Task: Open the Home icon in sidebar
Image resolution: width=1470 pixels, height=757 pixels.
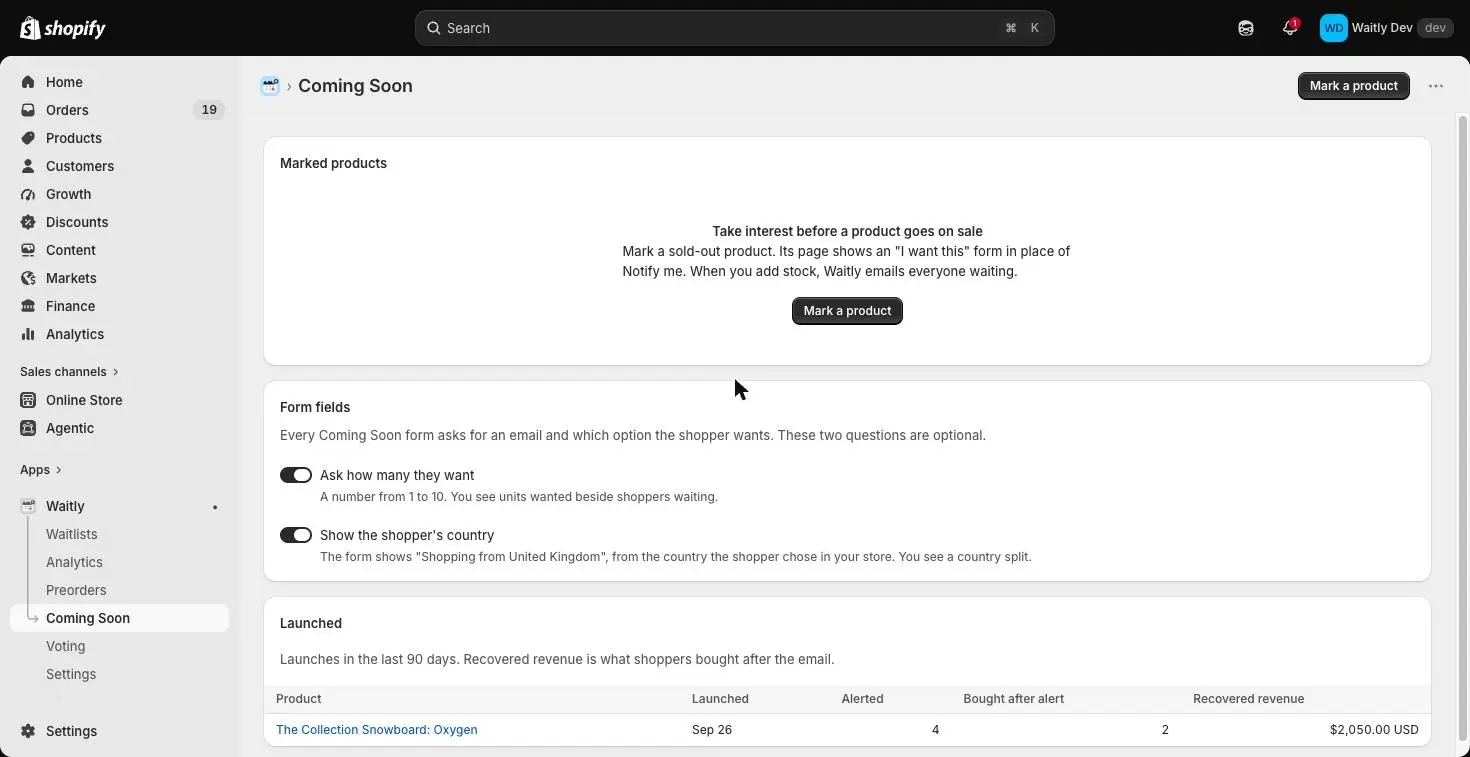Action: [28, 82]
